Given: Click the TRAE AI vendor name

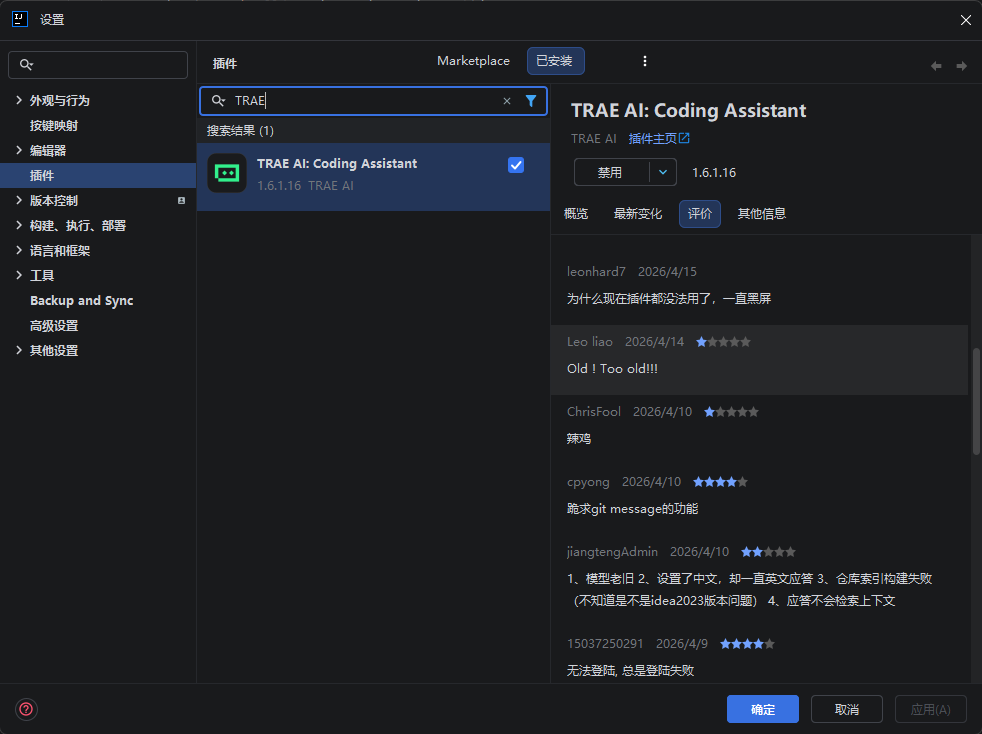Looking at the screenshot, I should [594, 138].
